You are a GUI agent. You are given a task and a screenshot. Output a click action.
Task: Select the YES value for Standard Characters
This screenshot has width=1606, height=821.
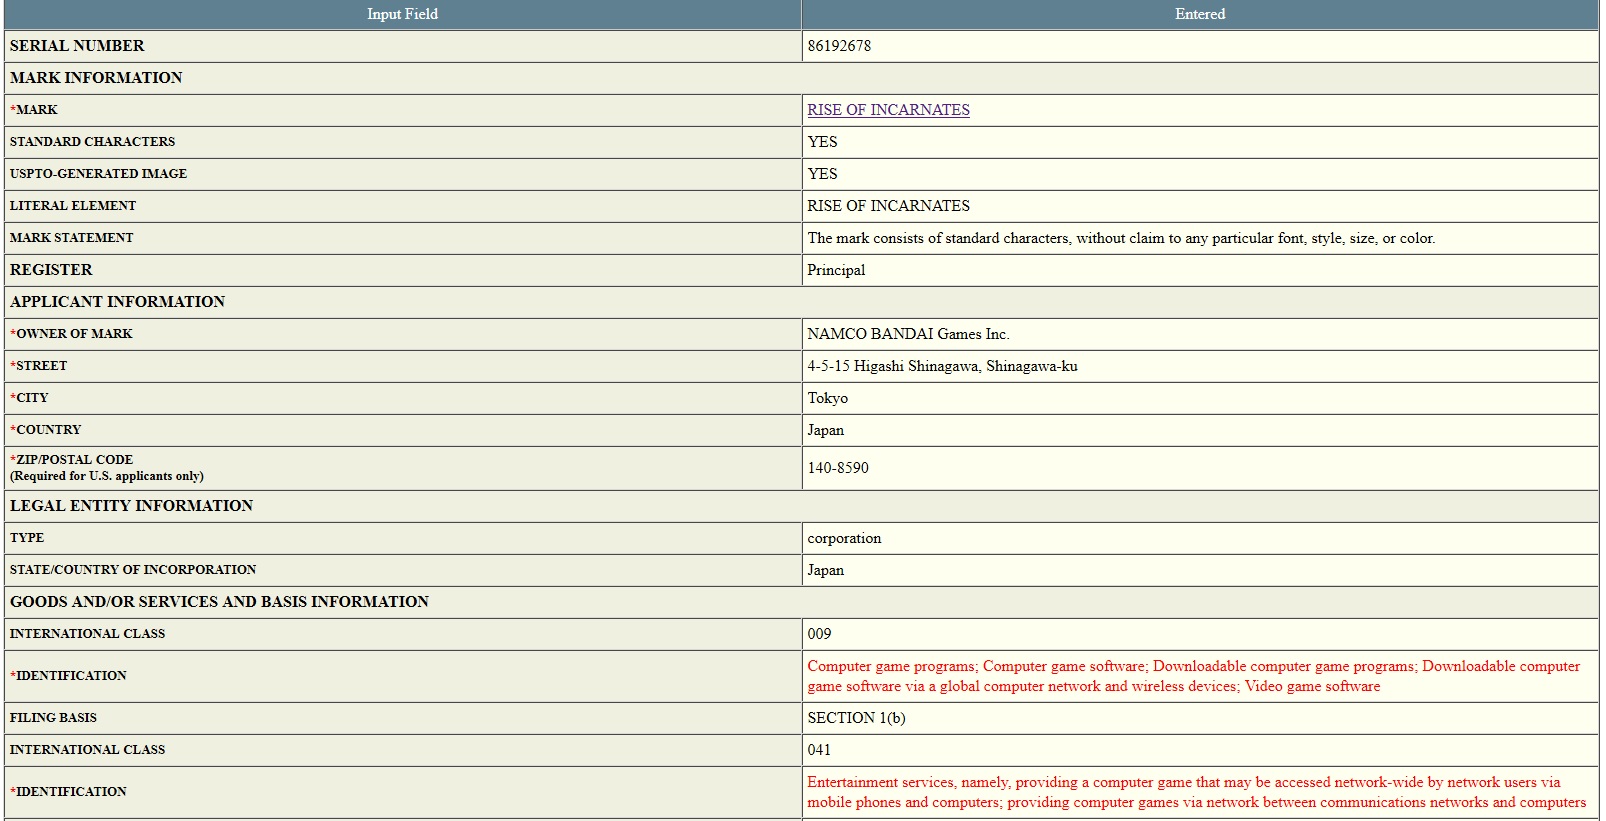[822, 142]
